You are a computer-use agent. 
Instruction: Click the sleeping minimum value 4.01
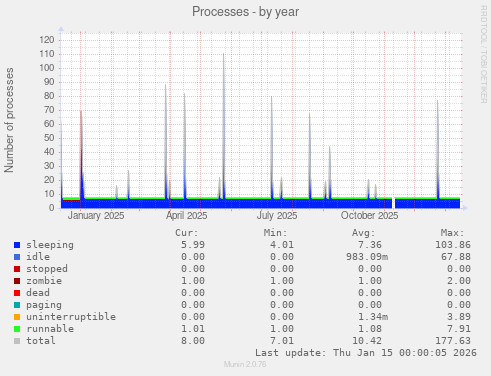[x=282, y=245]
